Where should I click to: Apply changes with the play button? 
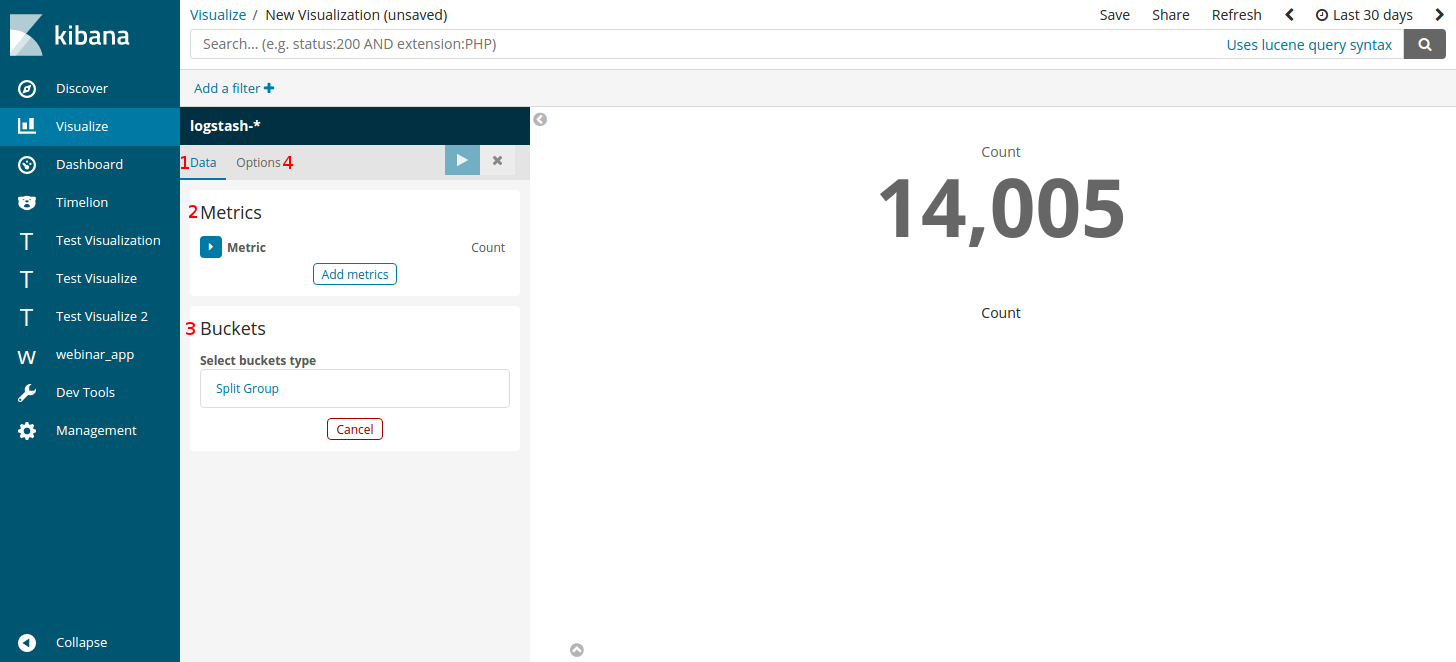click(462, 160)
